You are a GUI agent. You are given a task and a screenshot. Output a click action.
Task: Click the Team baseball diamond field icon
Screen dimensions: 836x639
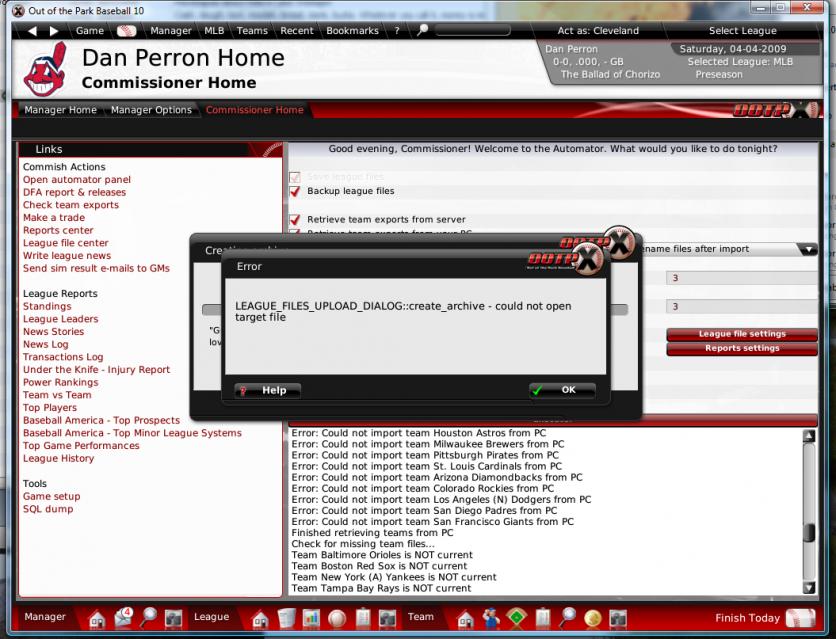click(x=517, y=618)
